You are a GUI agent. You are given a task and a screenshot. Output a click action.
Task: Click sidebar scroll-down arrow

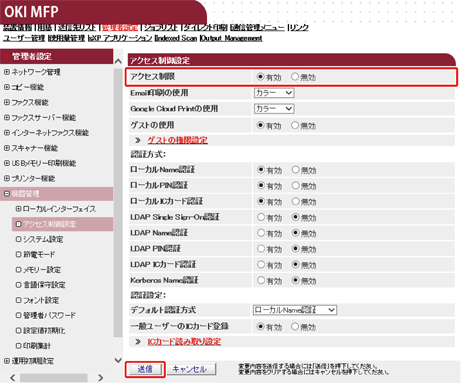118,360
